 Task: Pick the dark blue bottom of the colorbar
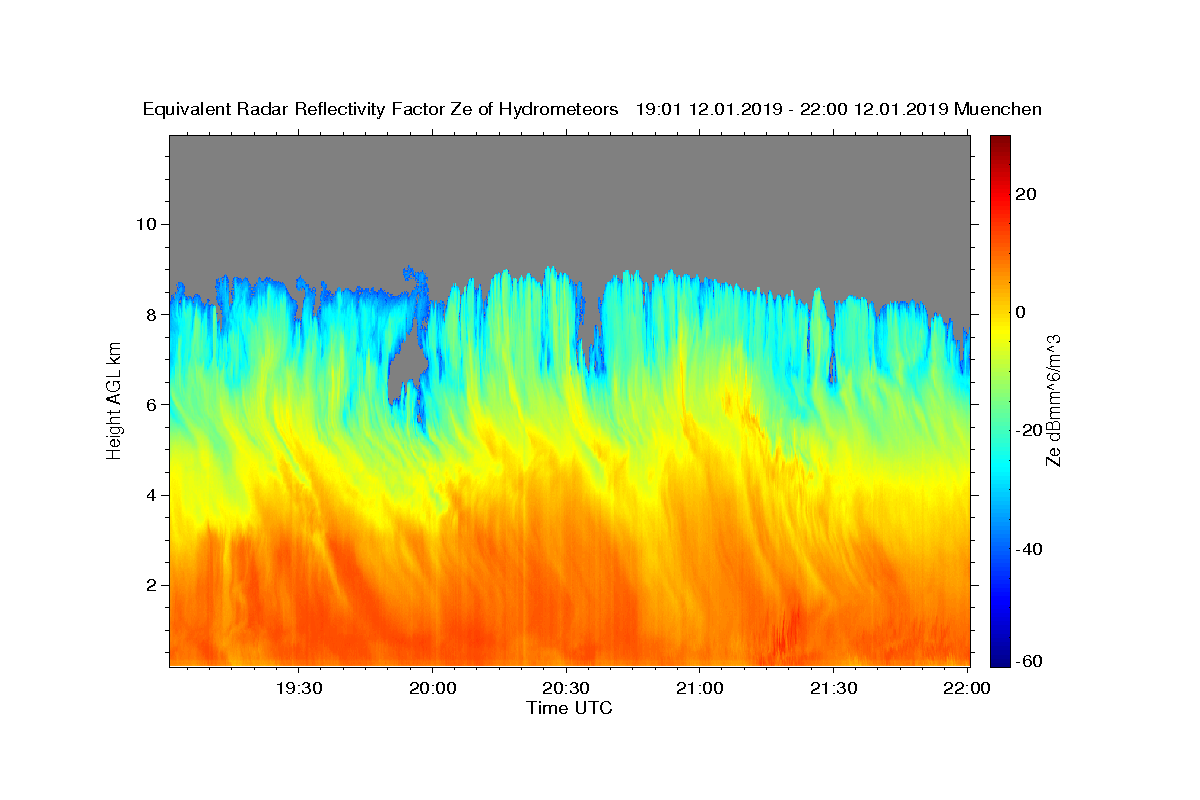(x=1000, y=658)
